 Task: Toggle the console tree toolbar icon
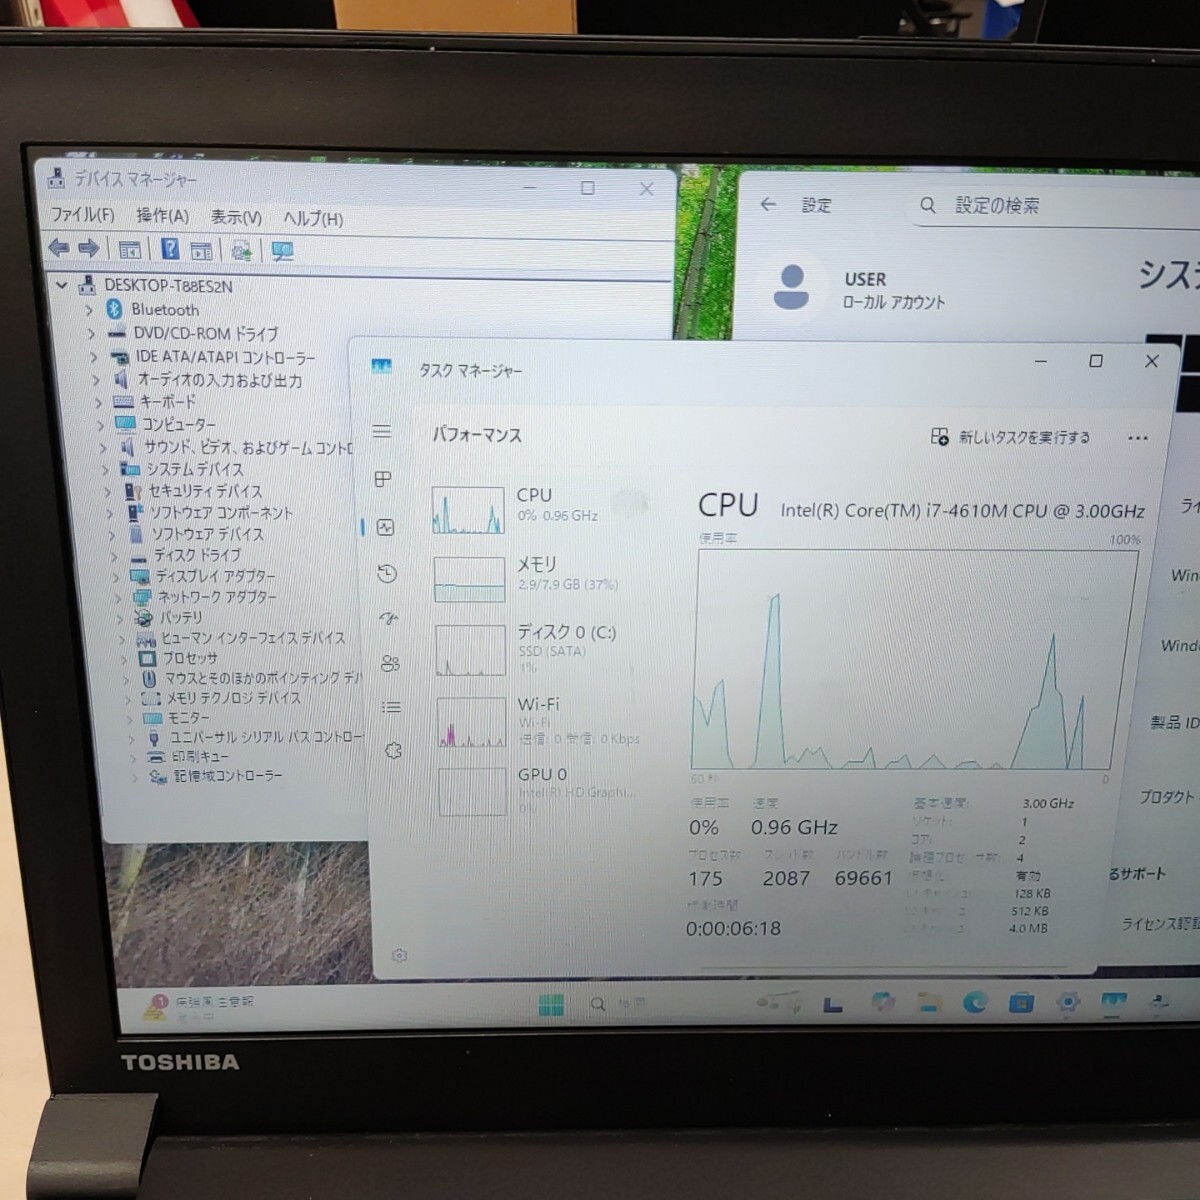pos(129,249)
